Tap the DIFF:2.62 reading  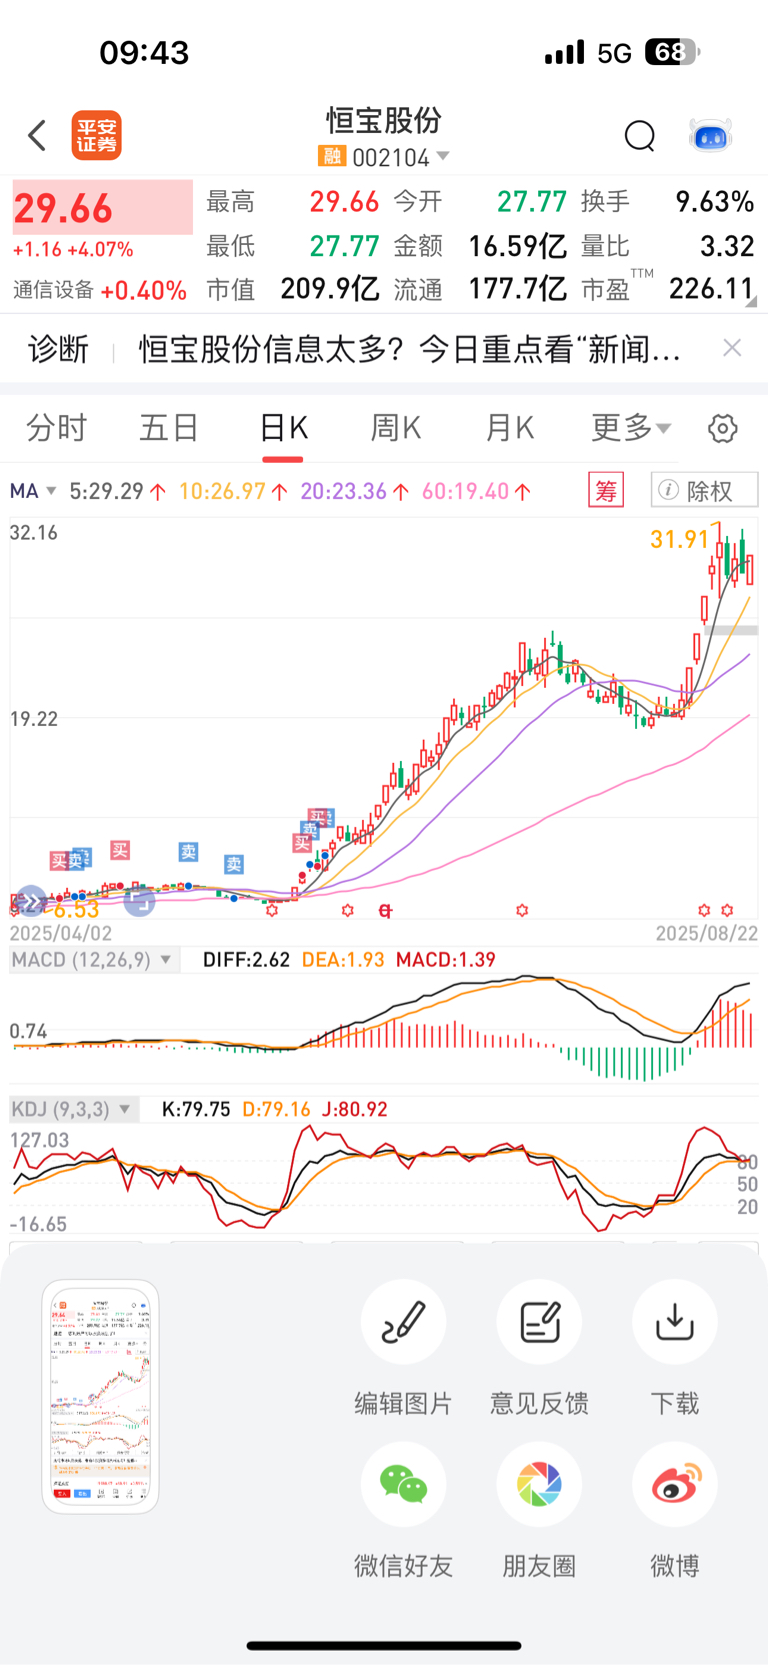(246, 960)
